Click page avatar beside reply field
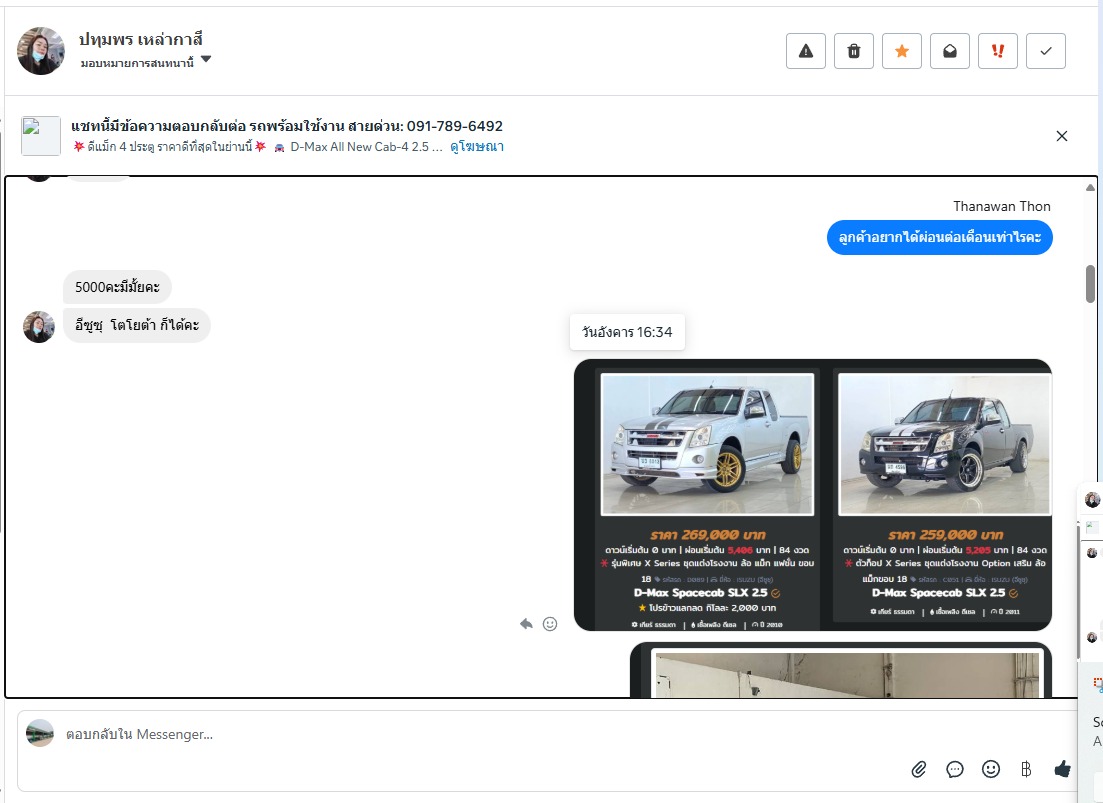 point(40,733)
